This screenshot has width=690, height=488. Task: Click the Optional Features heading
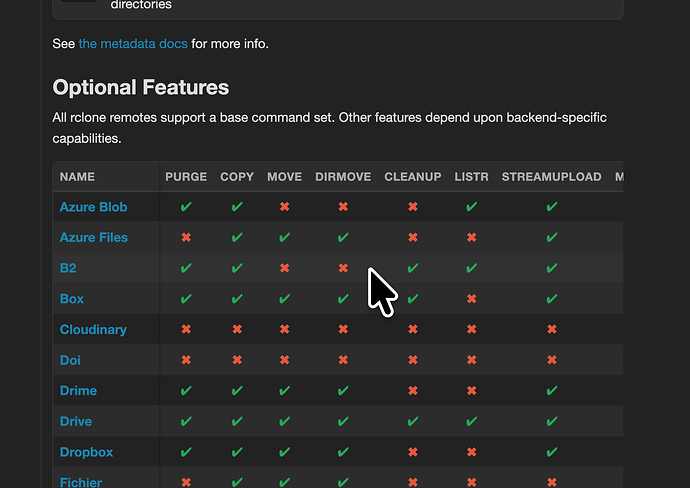click(x=141, y=87)
